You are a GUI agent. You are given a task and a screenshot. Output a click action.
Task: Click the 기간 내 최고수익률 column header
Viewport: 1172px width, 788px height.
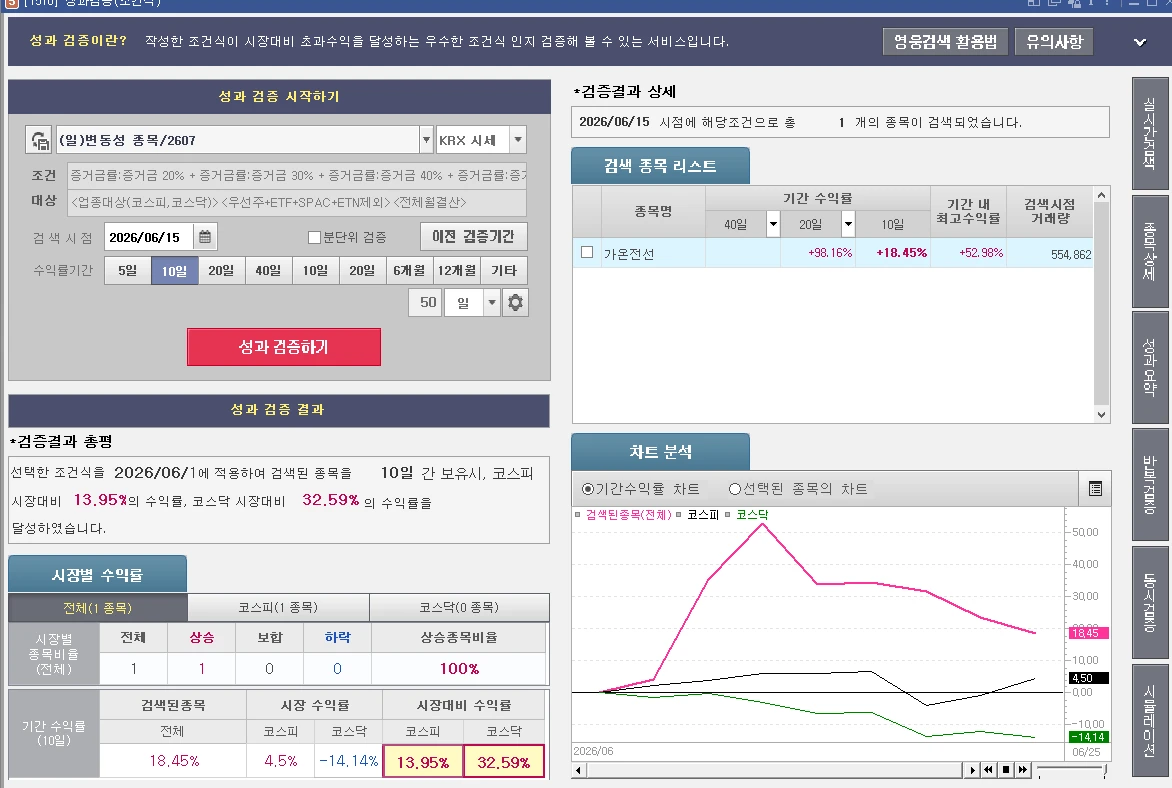pyautogui.click(x=967, y=212)
